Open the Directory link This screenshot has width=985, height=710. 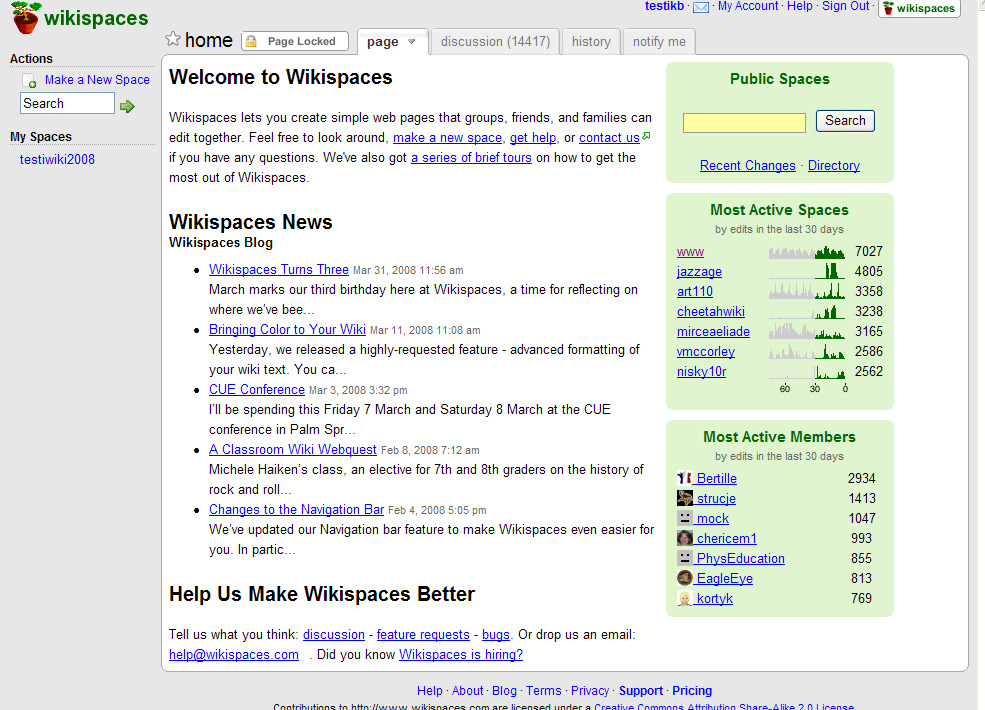(x=834, y=165)
